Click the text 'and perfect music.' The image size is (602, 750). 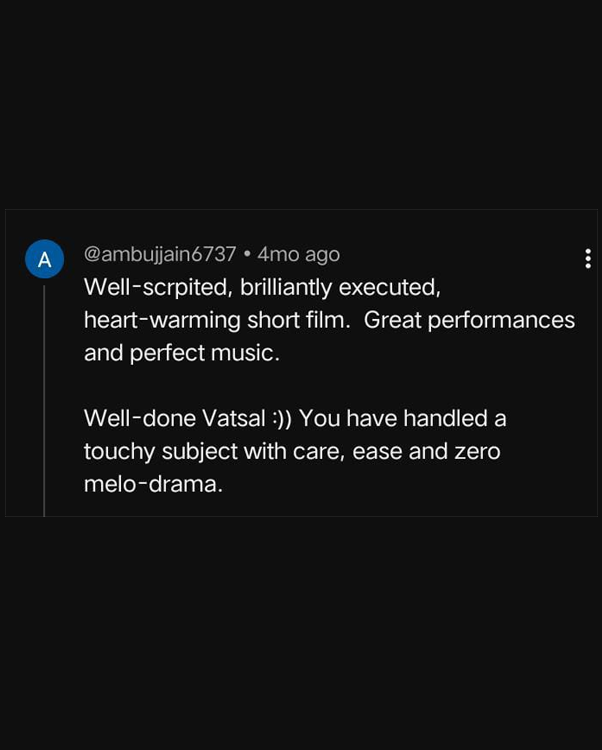[181, 353]
